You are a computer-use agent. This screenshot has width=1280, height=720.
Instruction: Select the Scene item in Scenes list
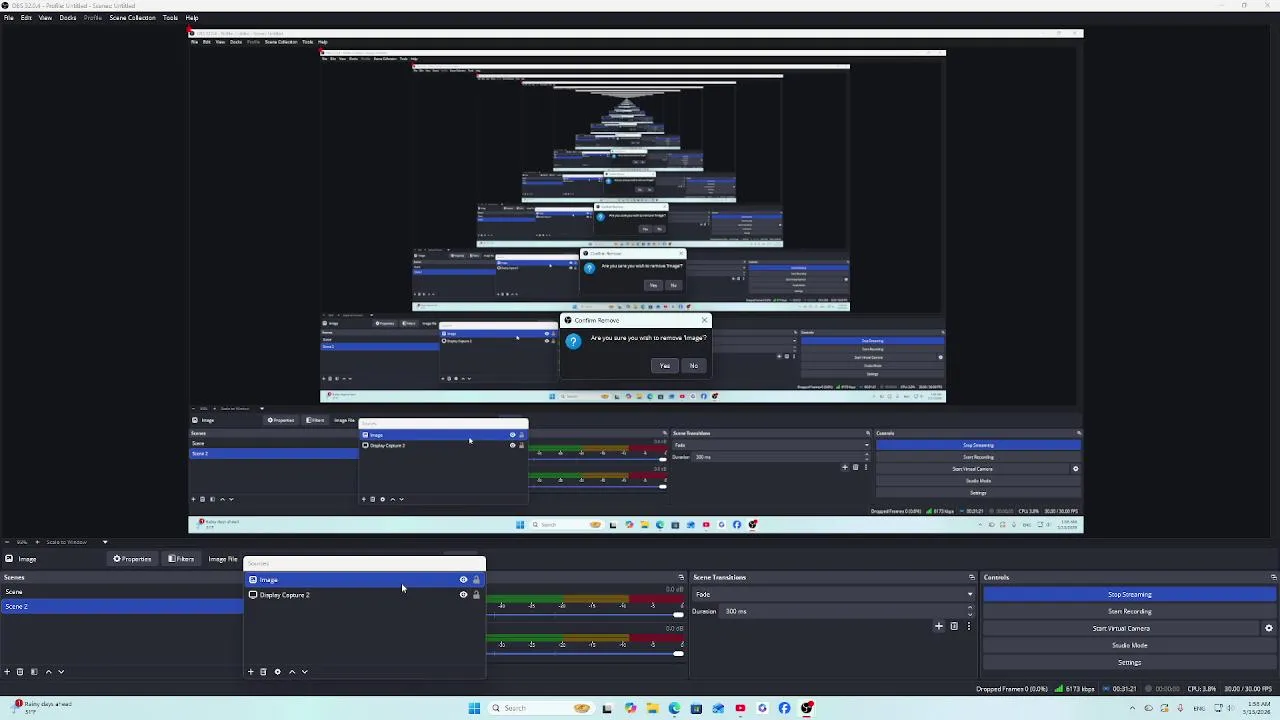(121, 592)
